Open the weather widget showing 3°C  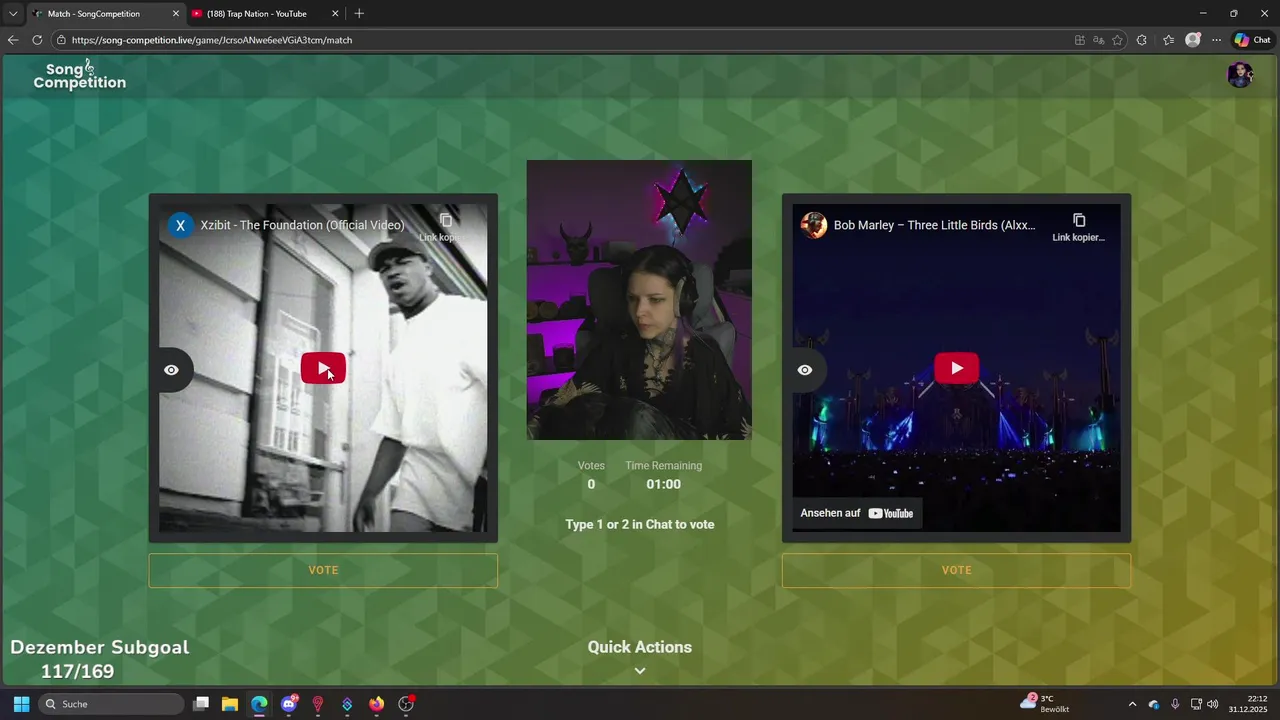(1045, 704)
